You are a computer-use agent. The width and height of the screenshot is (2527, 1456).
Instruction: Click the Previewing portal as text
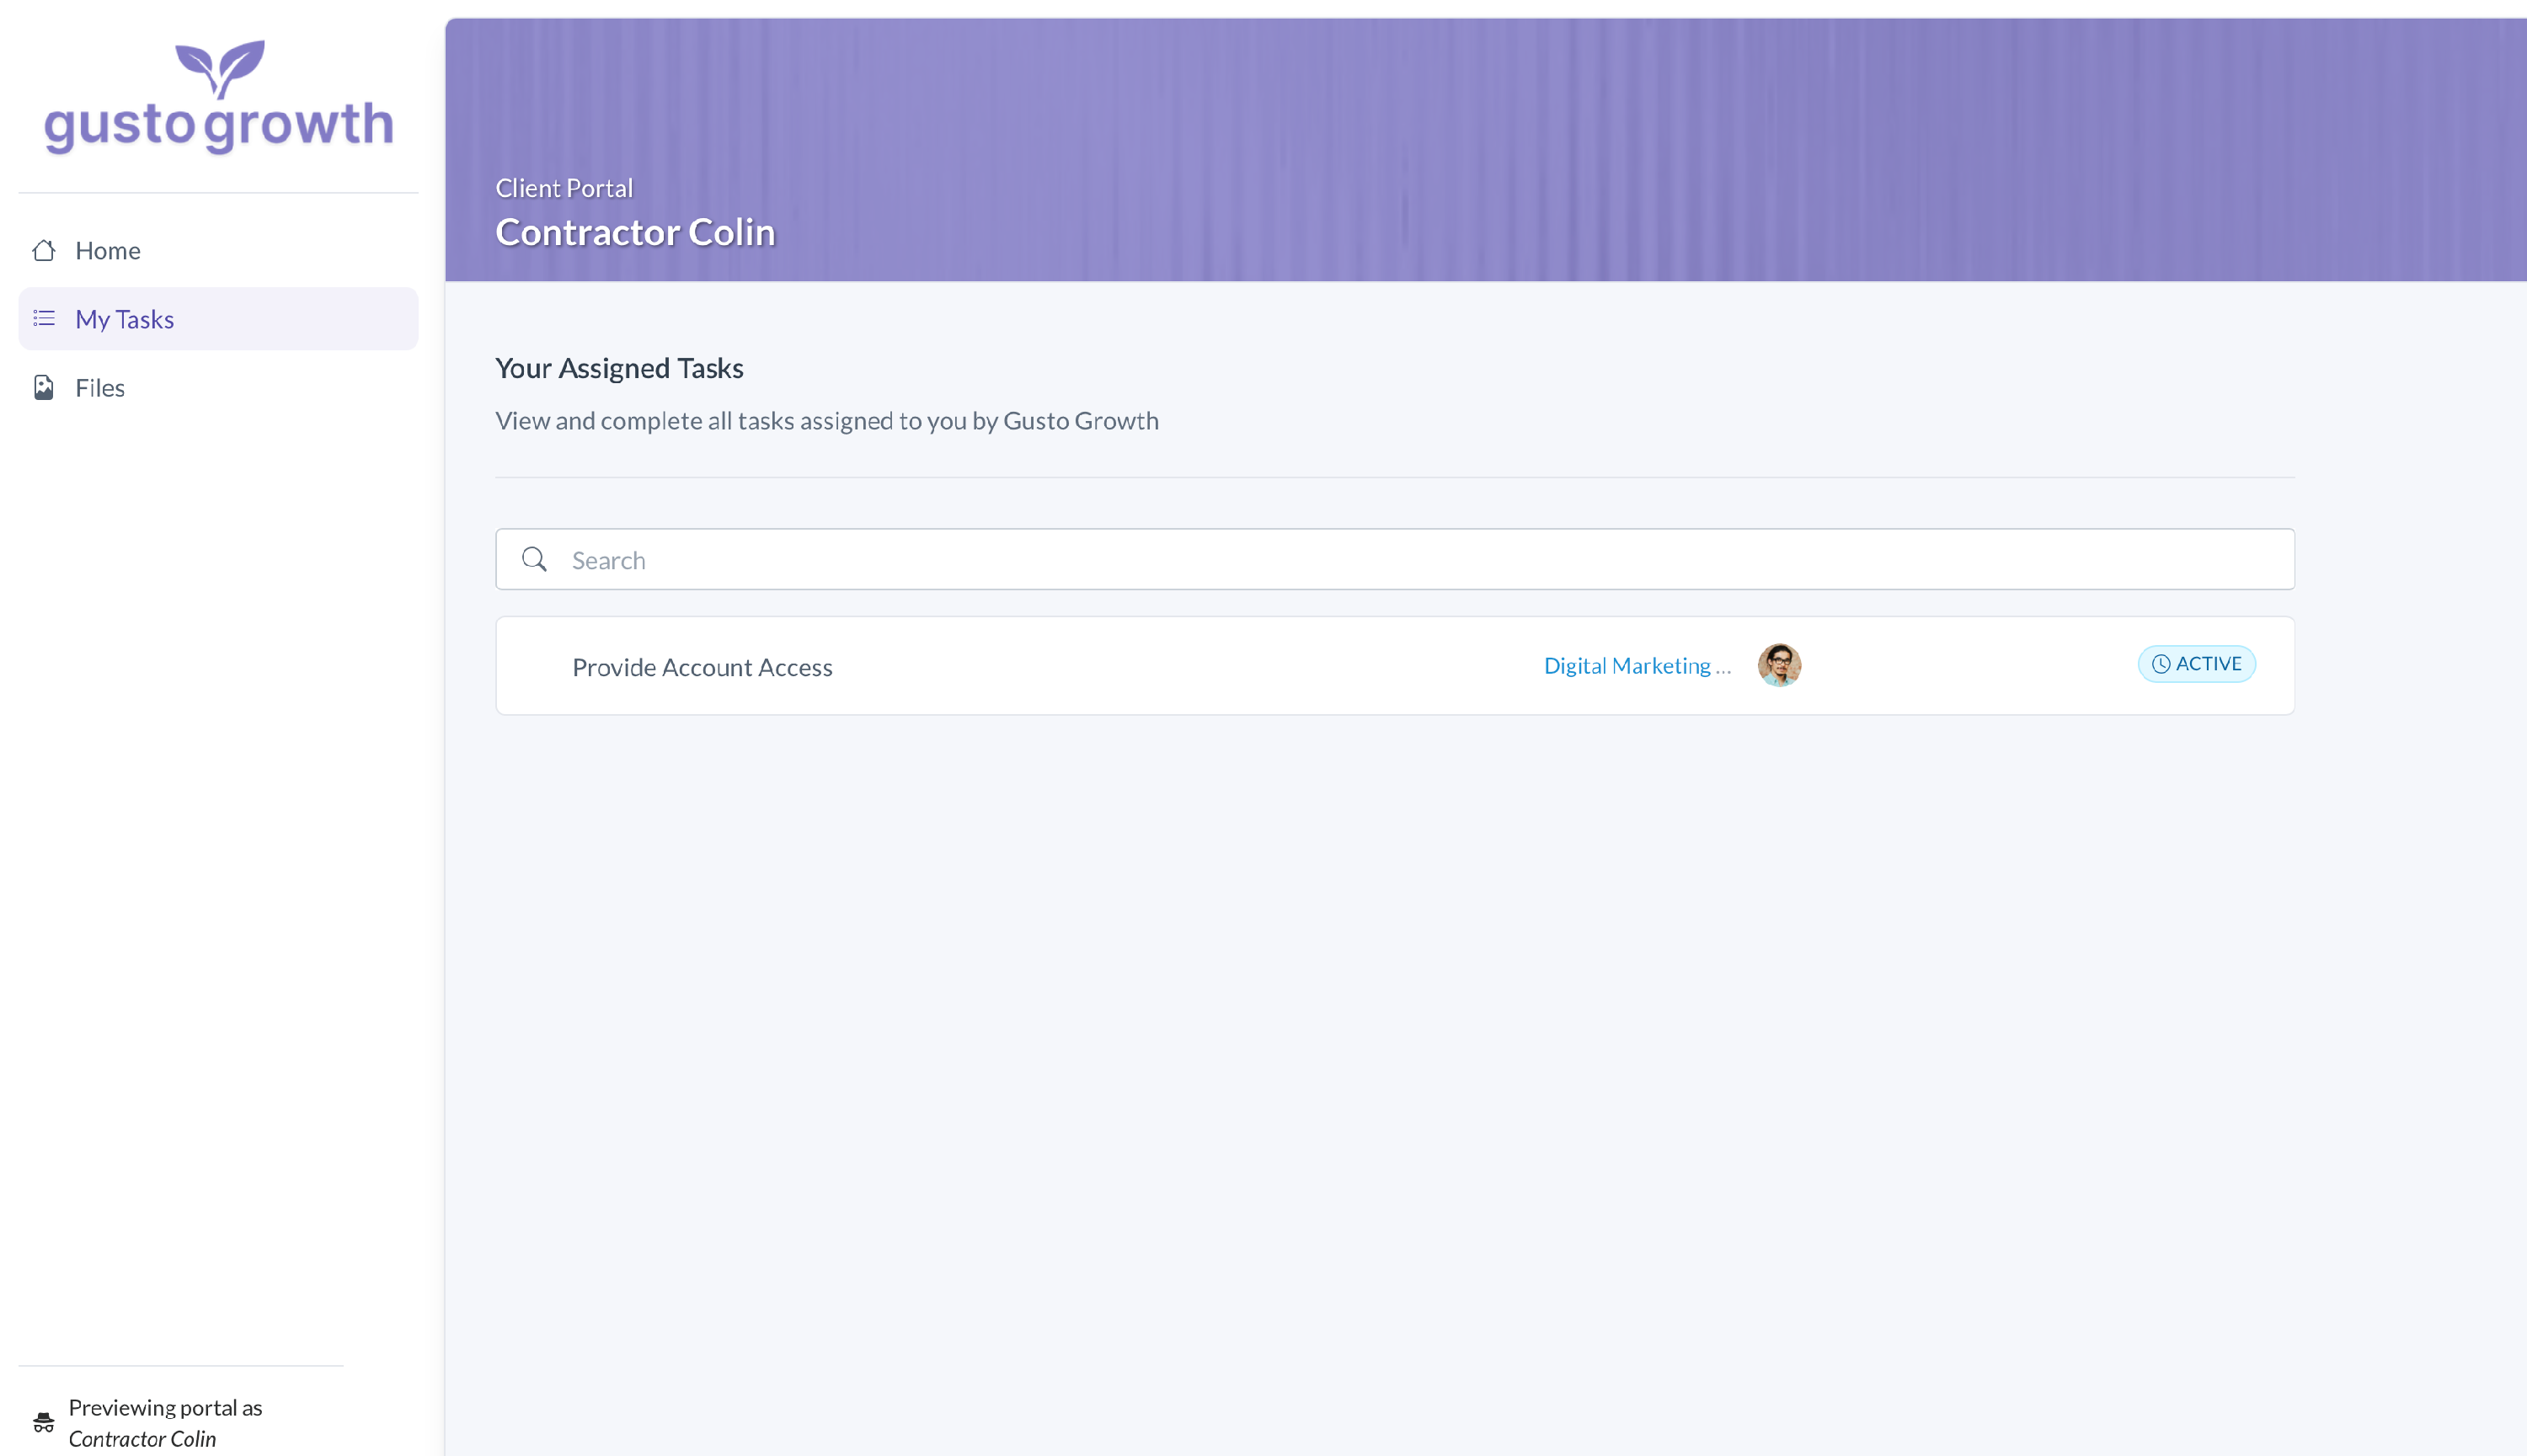[165, 1407]
